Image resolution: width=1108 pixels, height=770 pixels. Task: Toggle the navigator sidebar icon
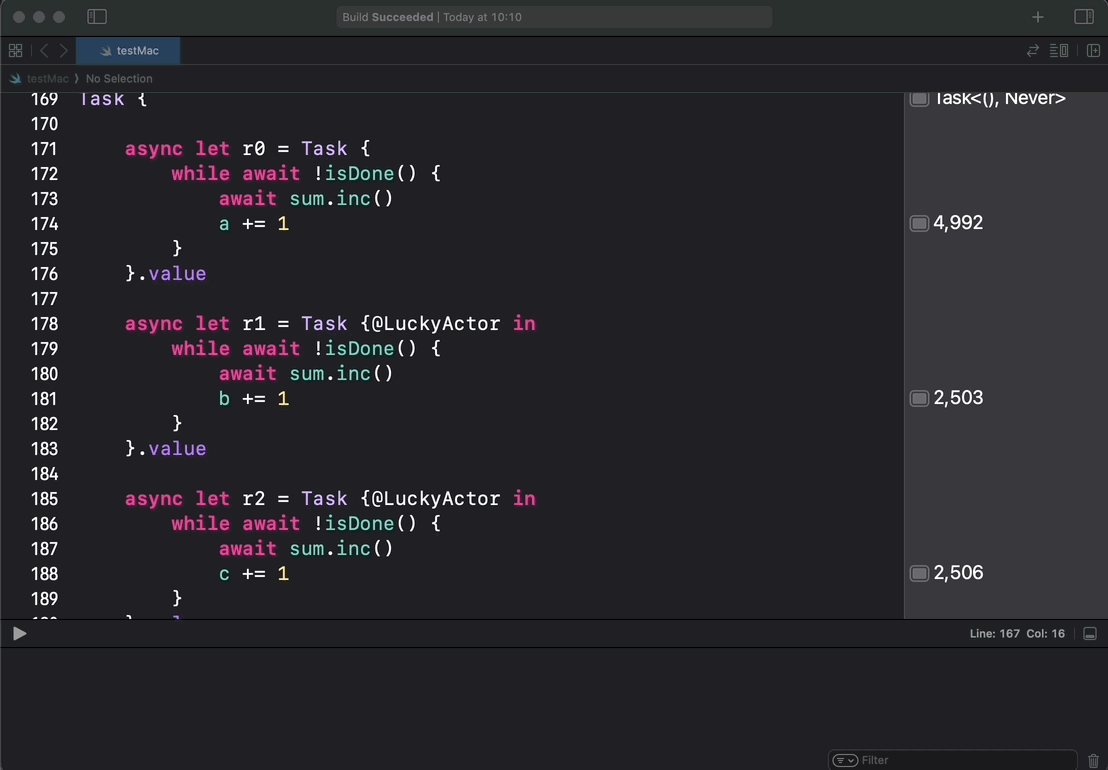coord(97,17)
